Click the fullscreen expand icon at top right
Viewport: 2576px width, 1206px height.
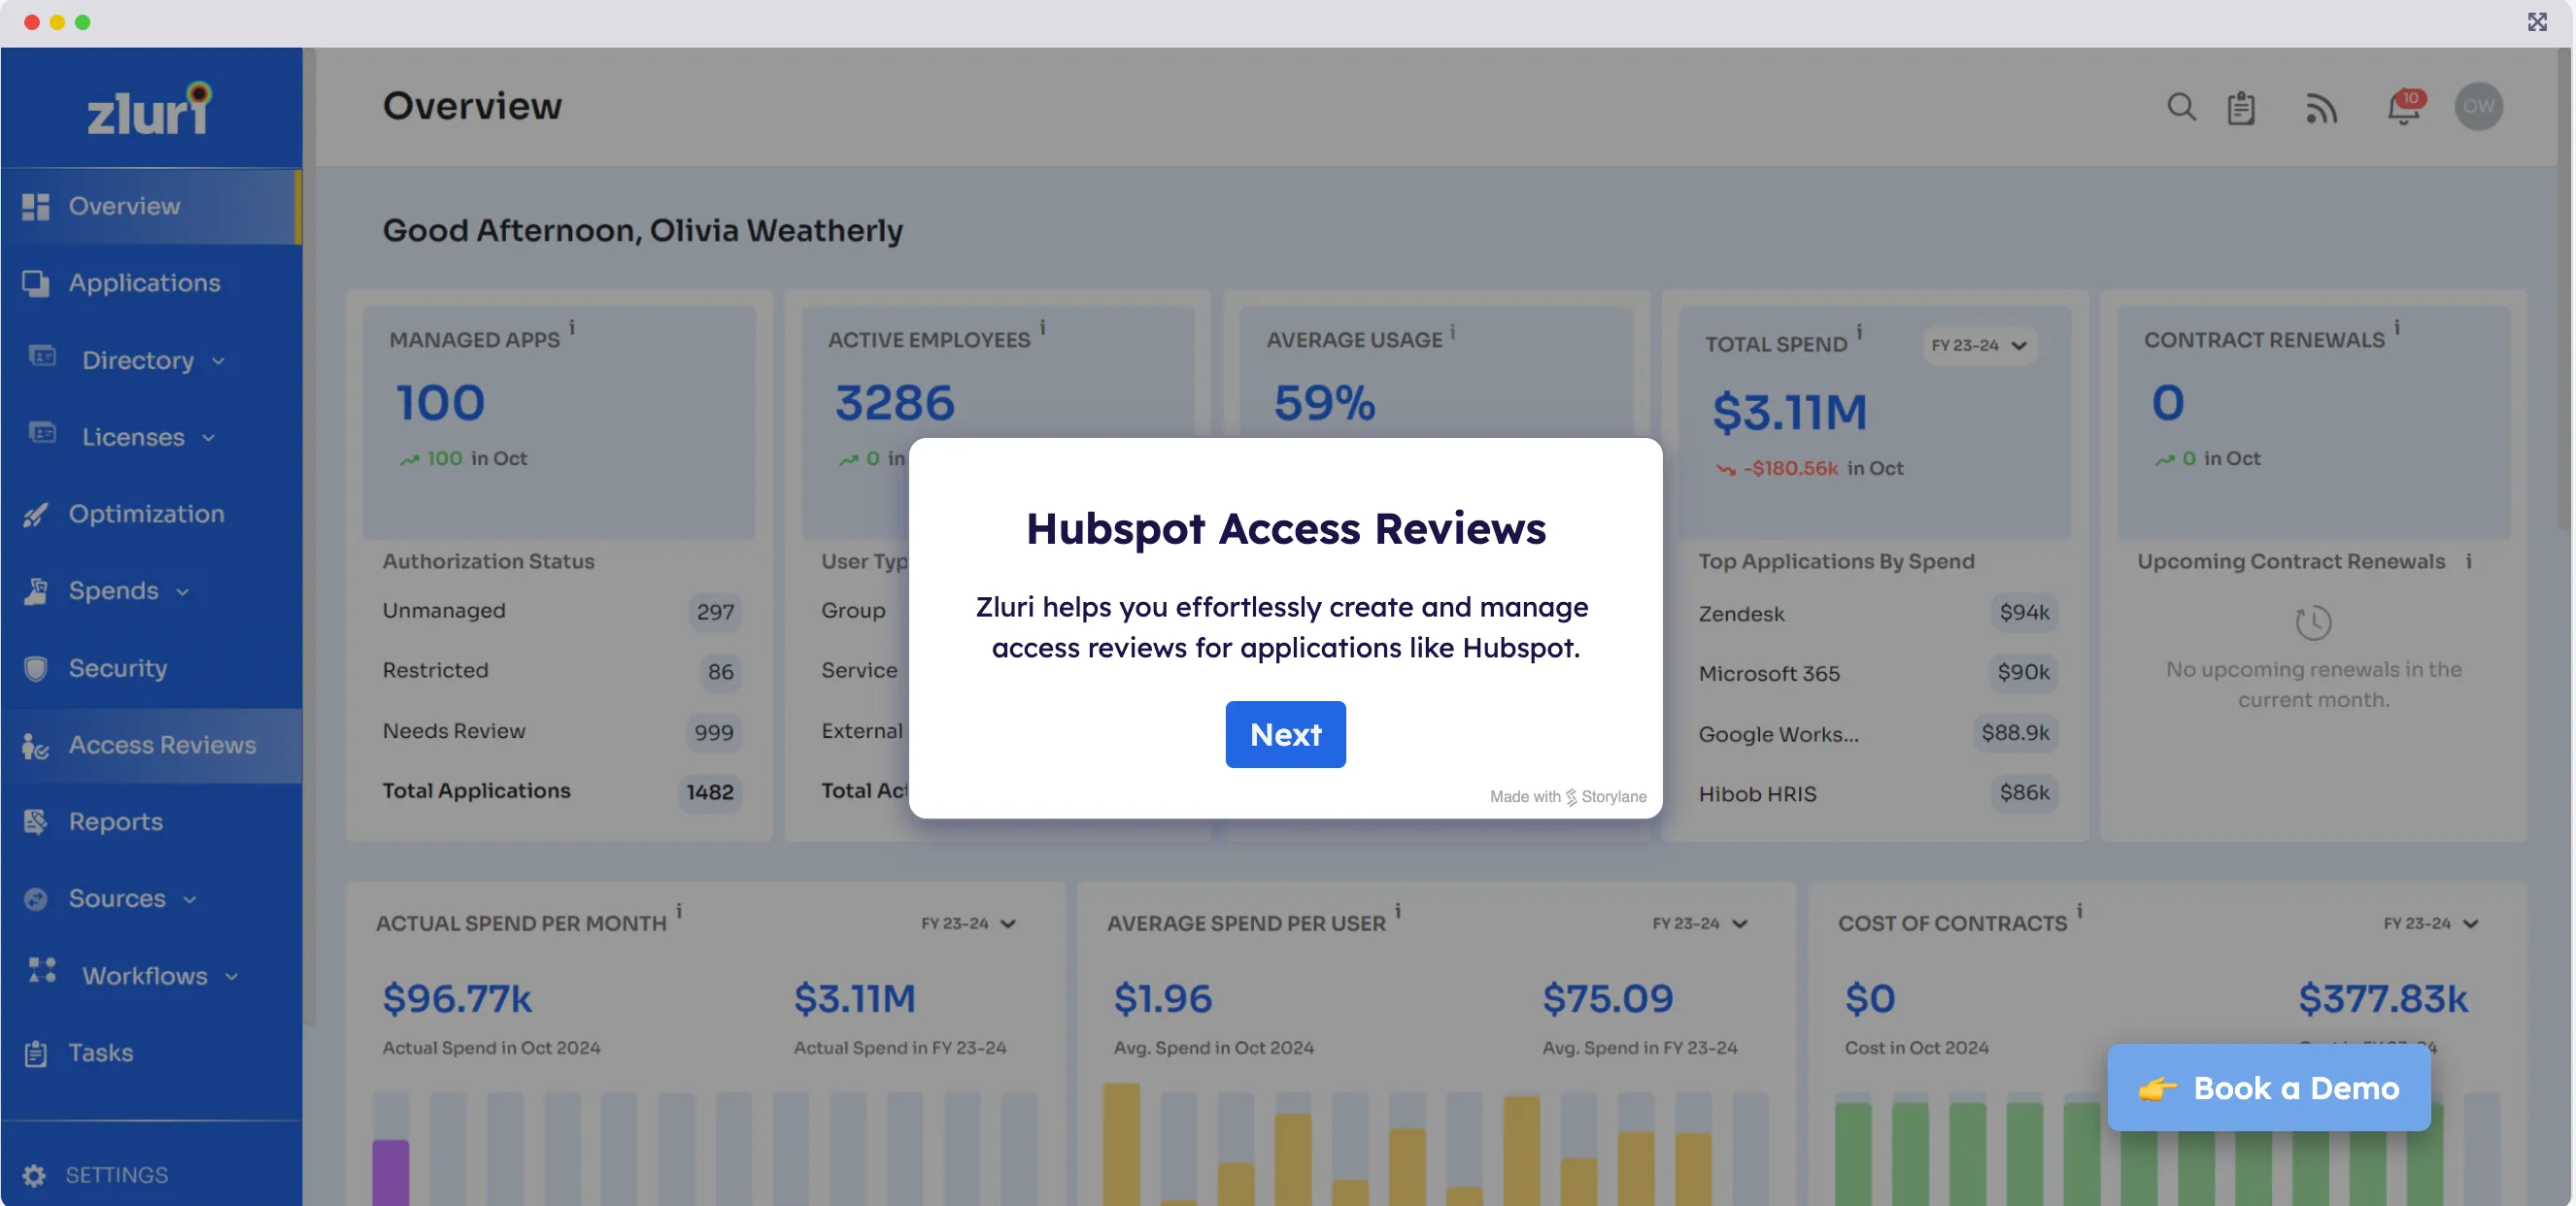pos(2537,22)
